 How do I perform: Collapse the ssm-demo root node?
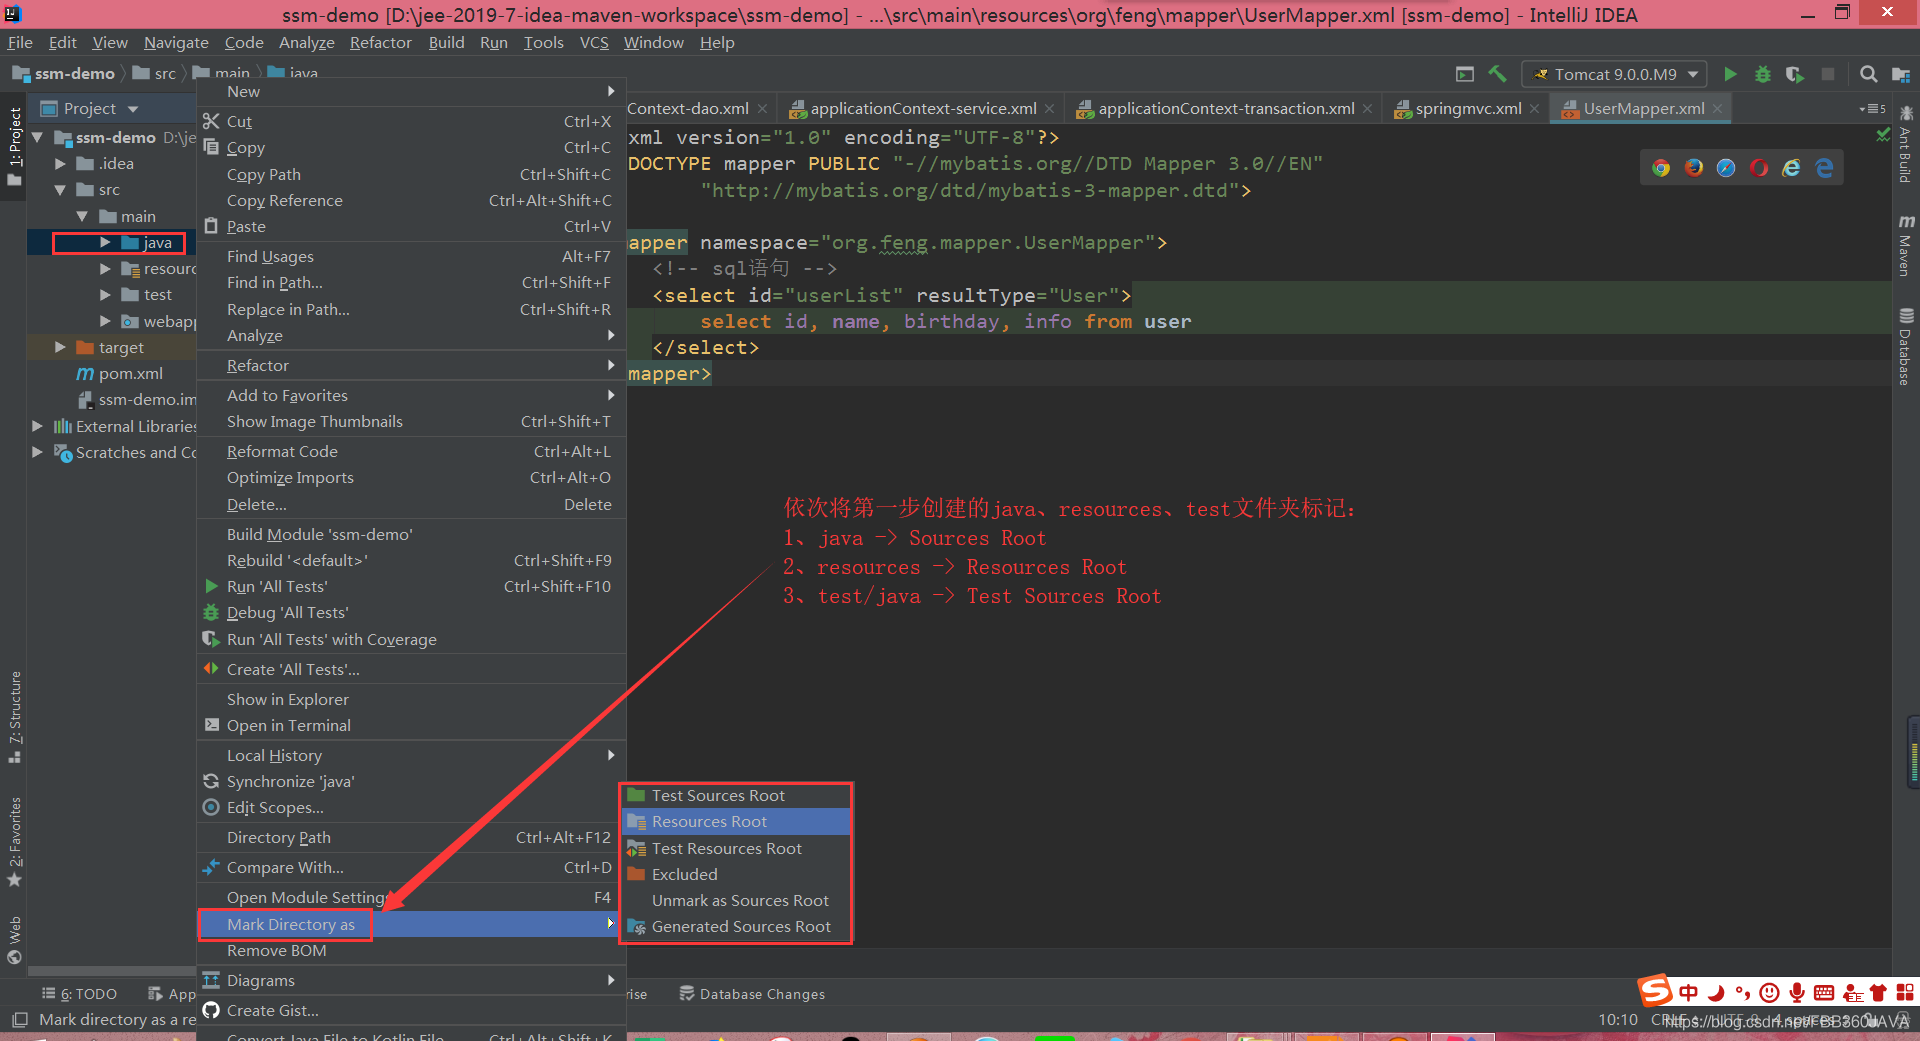(38, 137)
